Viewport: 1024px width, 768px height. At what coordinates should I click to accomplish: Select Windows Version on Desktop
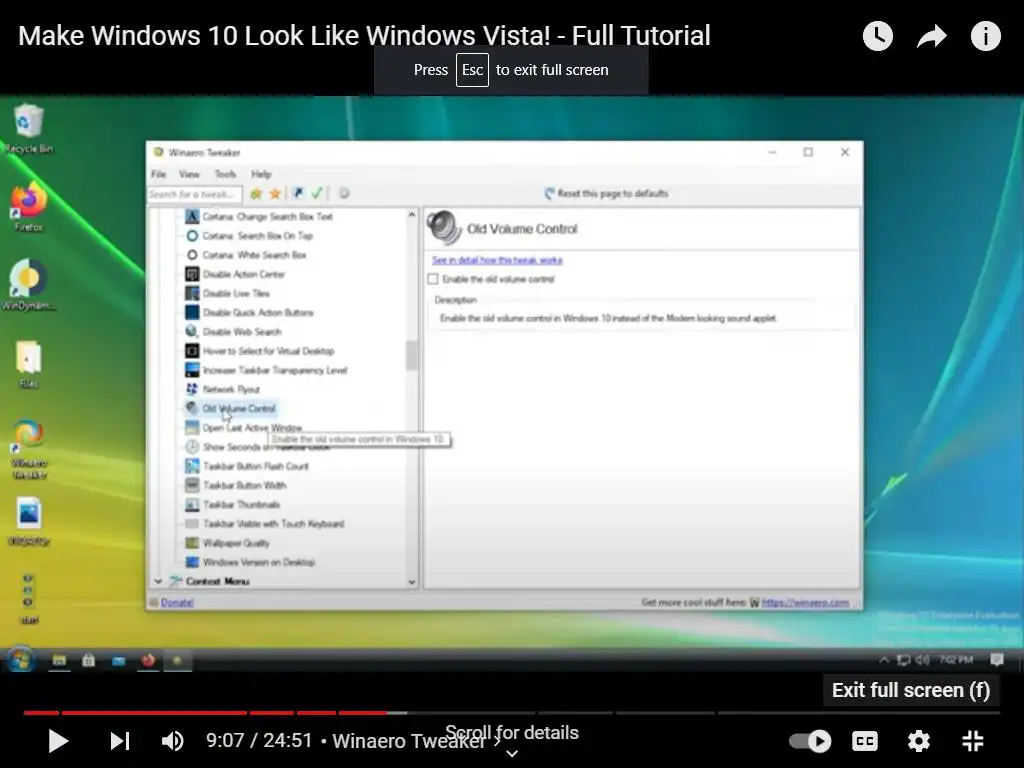coord(250,562)
